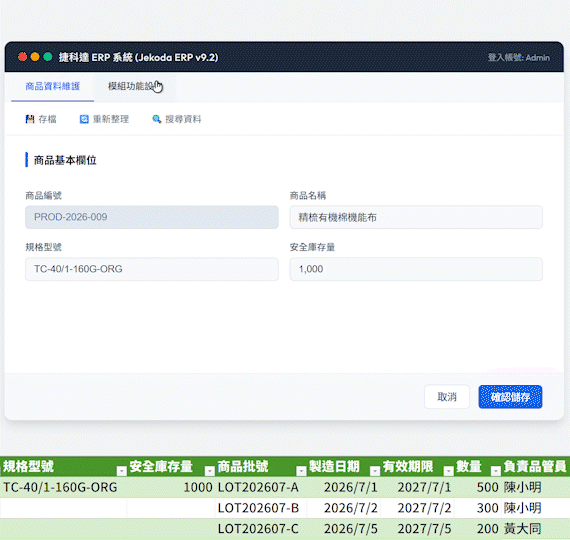570x540 pixels.
Task: Click the 取消 cancel button
Action: coord(447,397)
